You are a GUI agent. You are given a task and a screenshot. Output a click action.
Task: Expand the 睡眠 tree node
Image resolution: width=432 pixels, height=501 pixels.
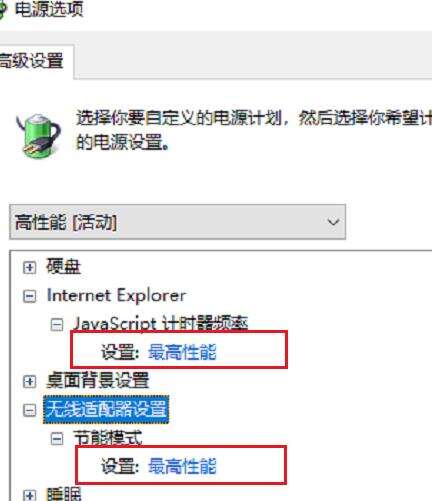point(29,495)
